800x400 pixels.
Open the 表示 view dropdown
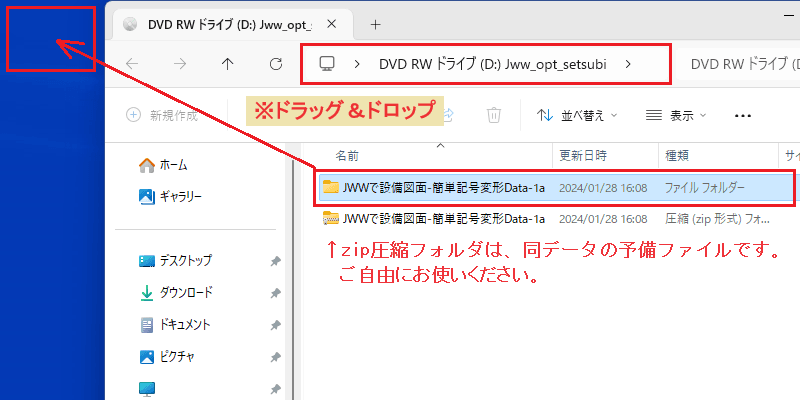676,115
